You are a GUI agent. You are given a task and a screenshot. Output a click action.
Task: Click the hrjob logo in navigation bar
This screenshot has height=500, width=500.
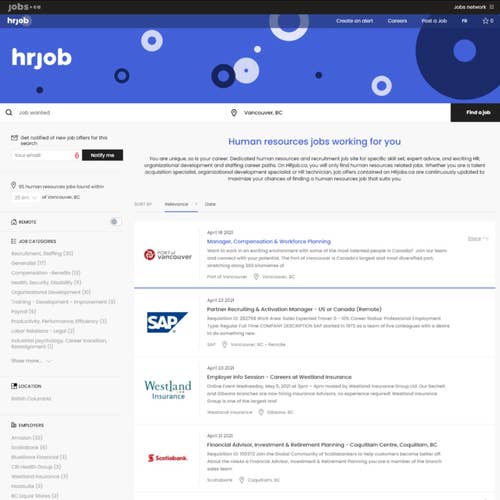tap(18, 21)
